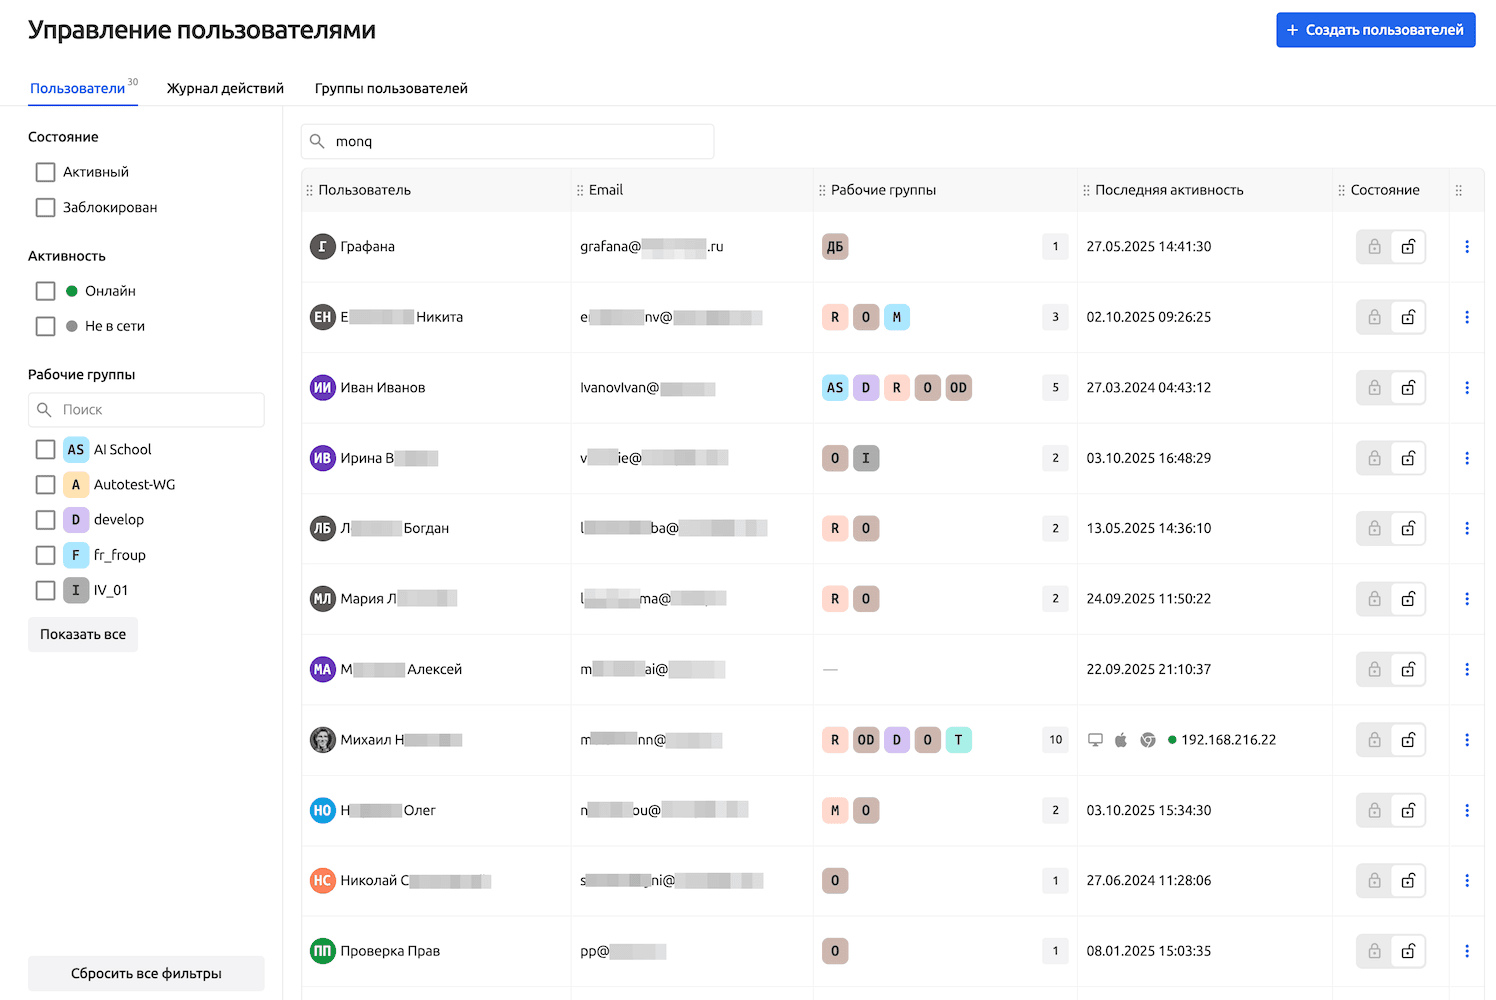
Task: Check the Заблокирован filter checkbox
Action: pos(46,208)
